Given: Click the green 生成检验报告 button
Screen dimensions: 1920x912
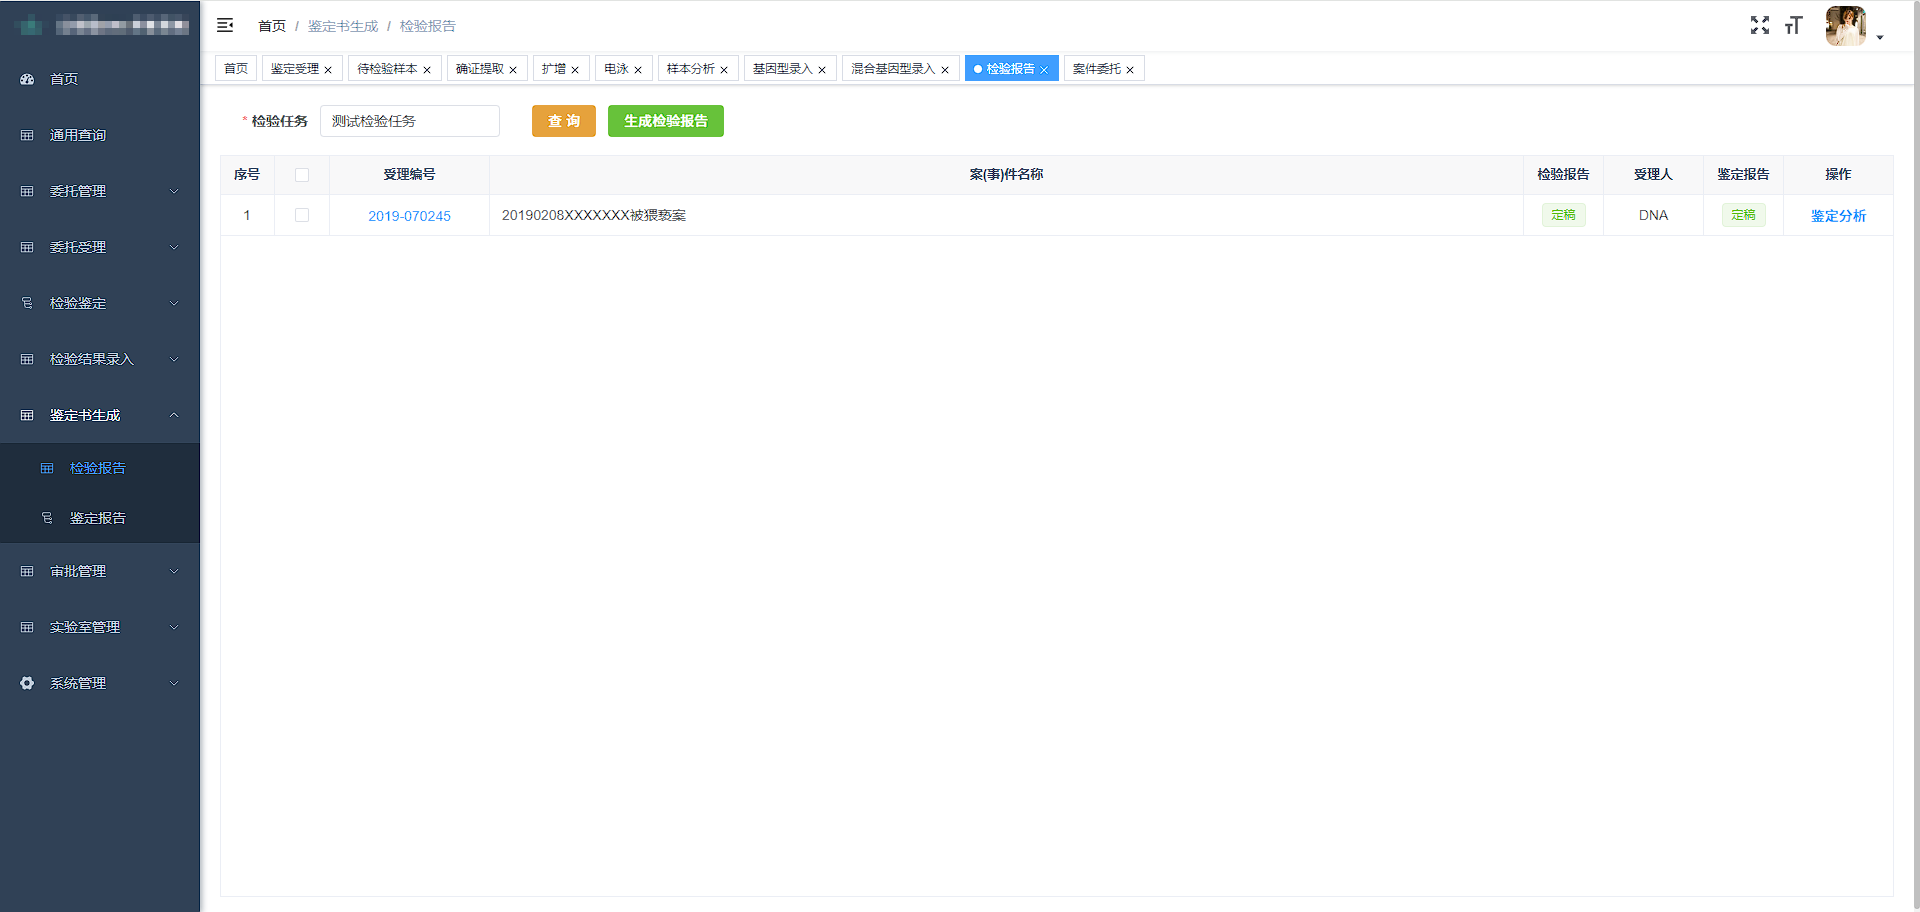Looking at the screenshot, I should click(x=665, y=121).
